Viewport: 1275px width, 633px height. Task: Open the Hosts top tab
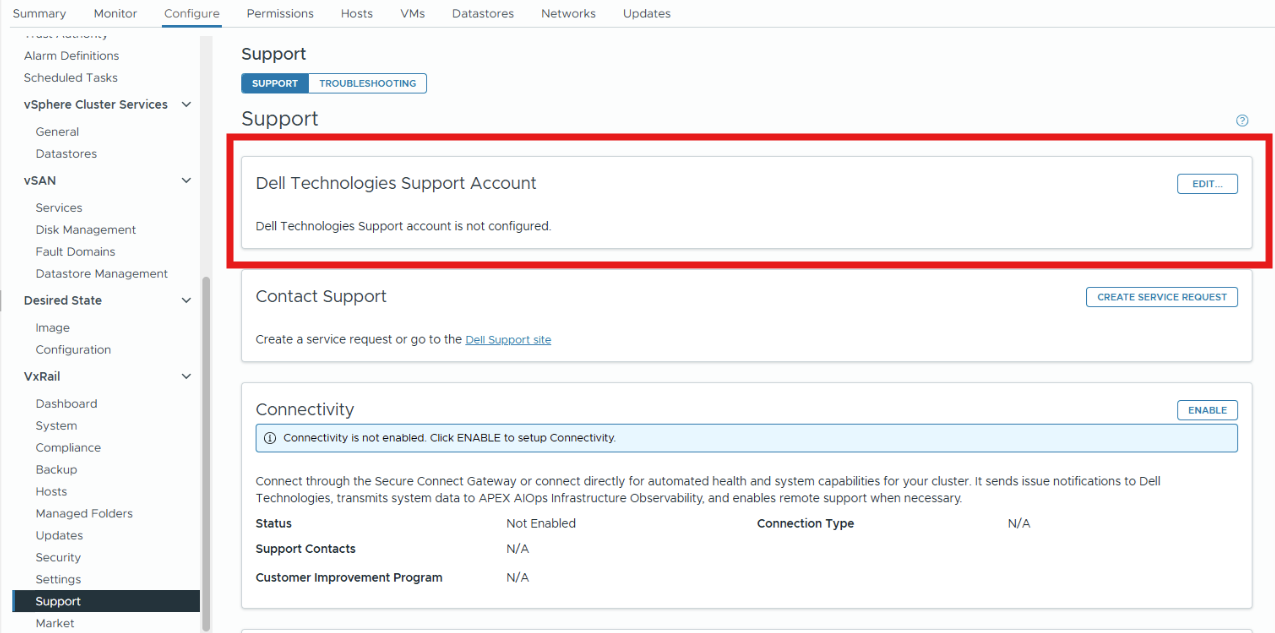(x=357, y=13)
